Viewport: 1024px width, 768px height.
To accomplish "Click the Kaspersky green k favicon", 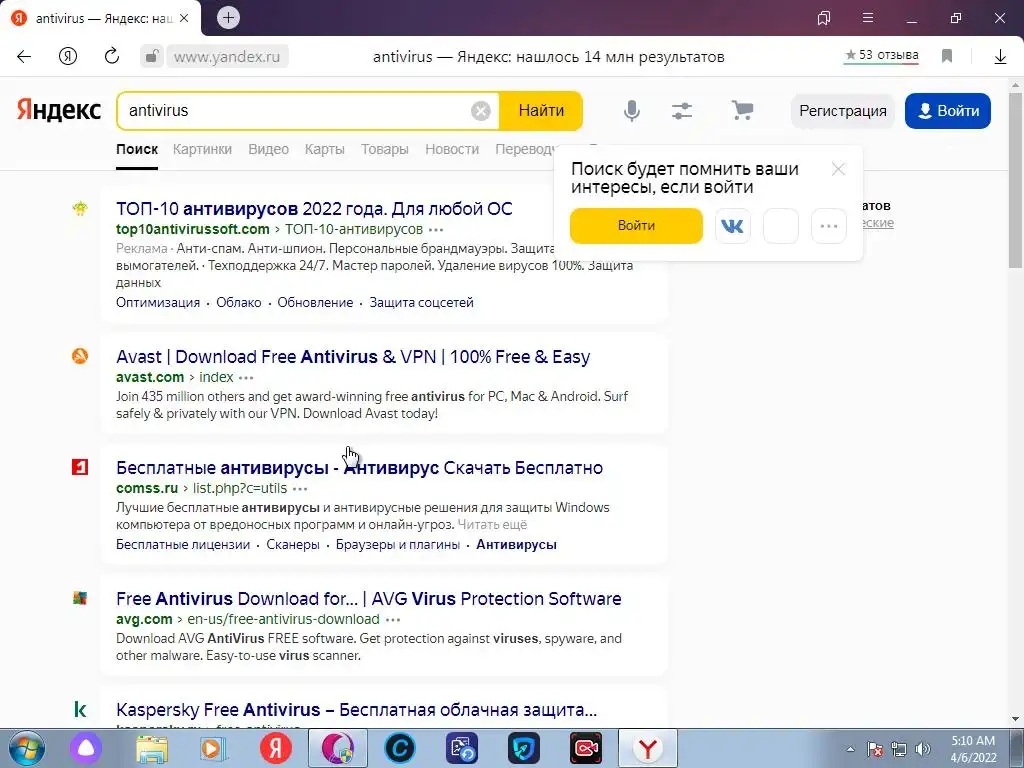I will 80,709.
